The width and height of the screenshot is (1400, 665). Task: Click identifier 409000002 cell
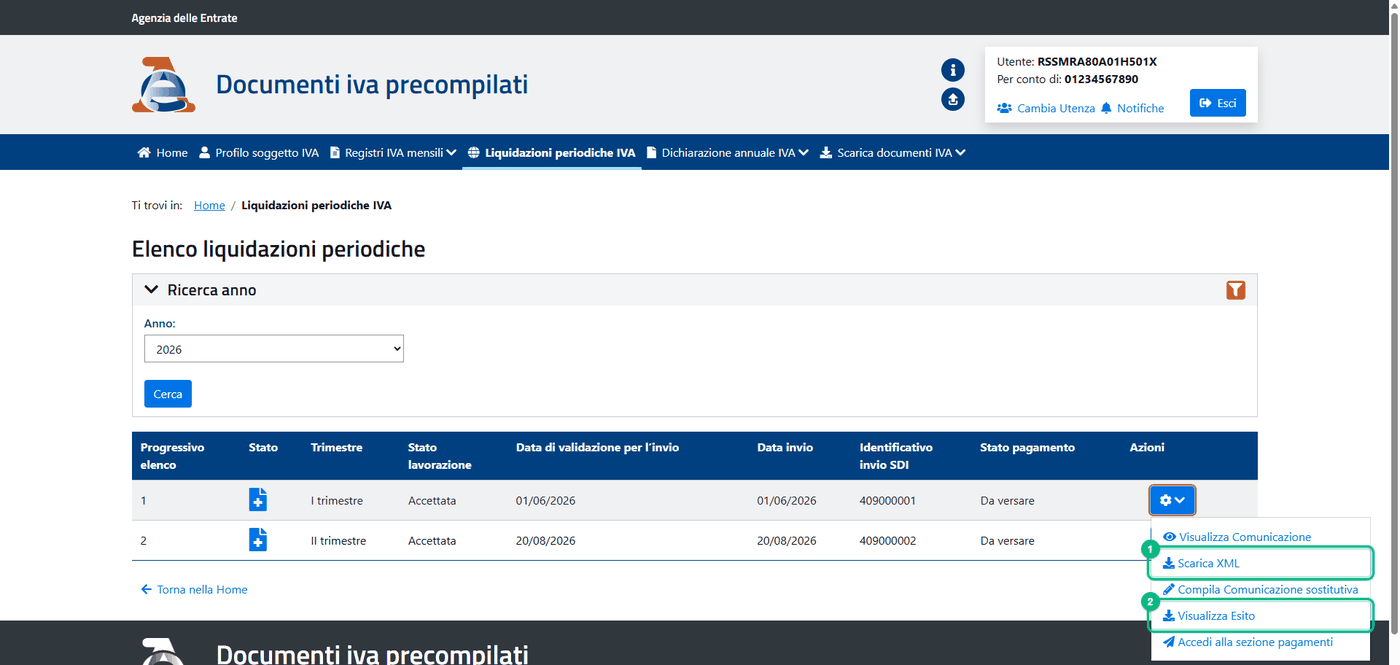(x=887, y=540)
